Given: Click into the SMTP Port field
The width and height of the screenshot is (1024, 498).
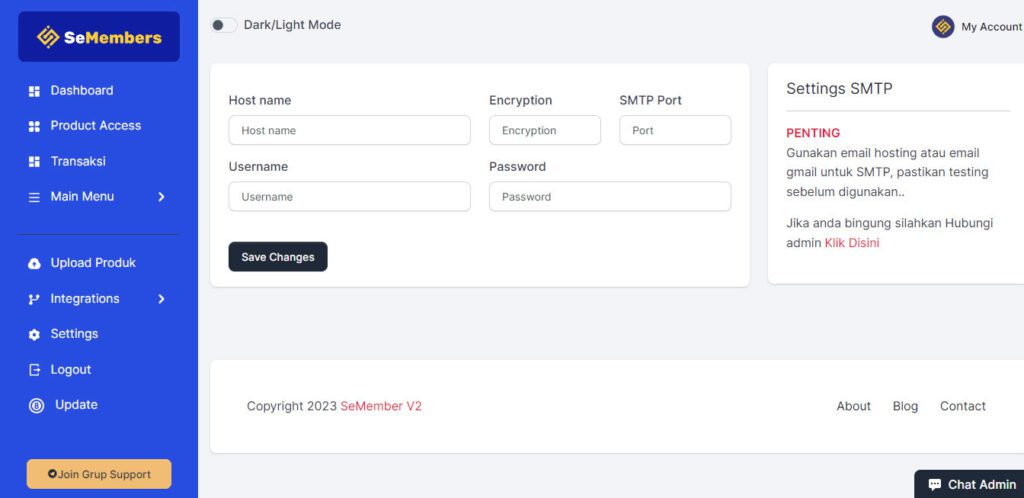Looking at the screenshot, I should tap(675, 130).
